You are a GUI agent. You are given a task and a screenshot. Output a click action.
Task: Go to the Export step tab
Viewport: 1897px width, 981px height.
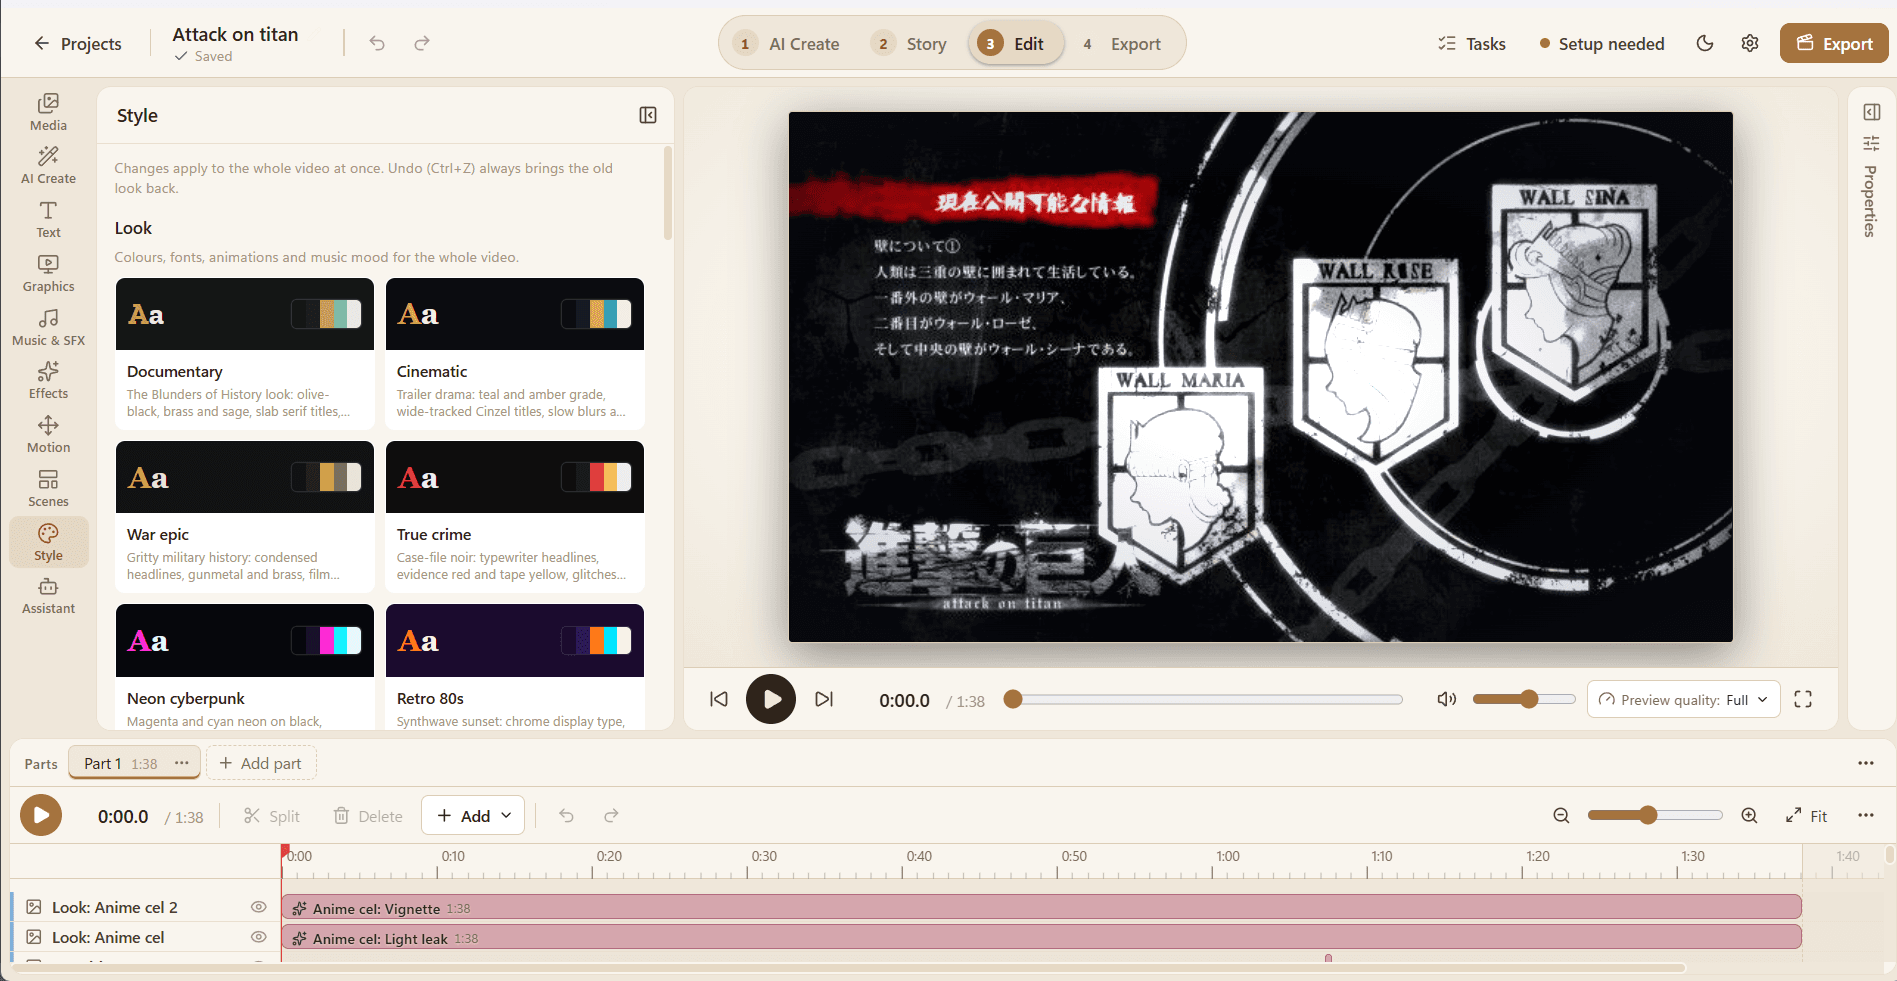(1121, 44)
